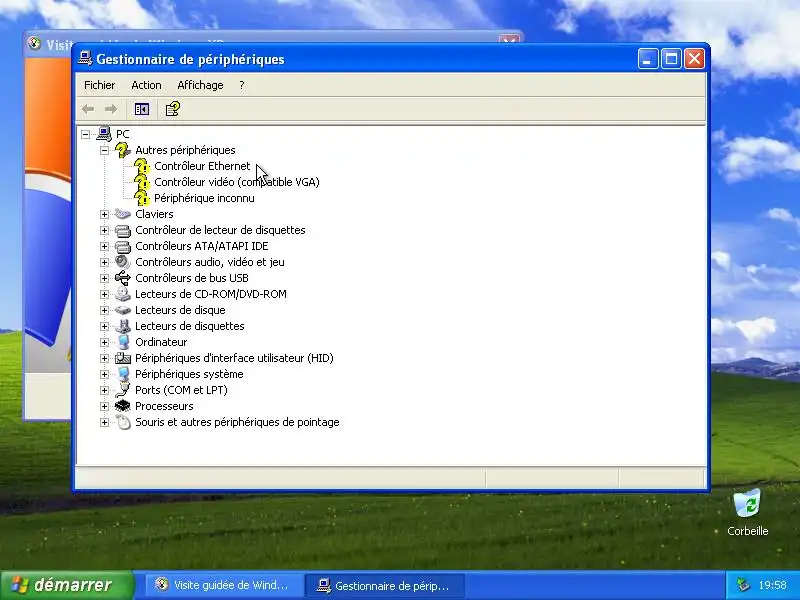Select the Claviers label
Viewport: 800px width, 600px height.
pos(154,214)
